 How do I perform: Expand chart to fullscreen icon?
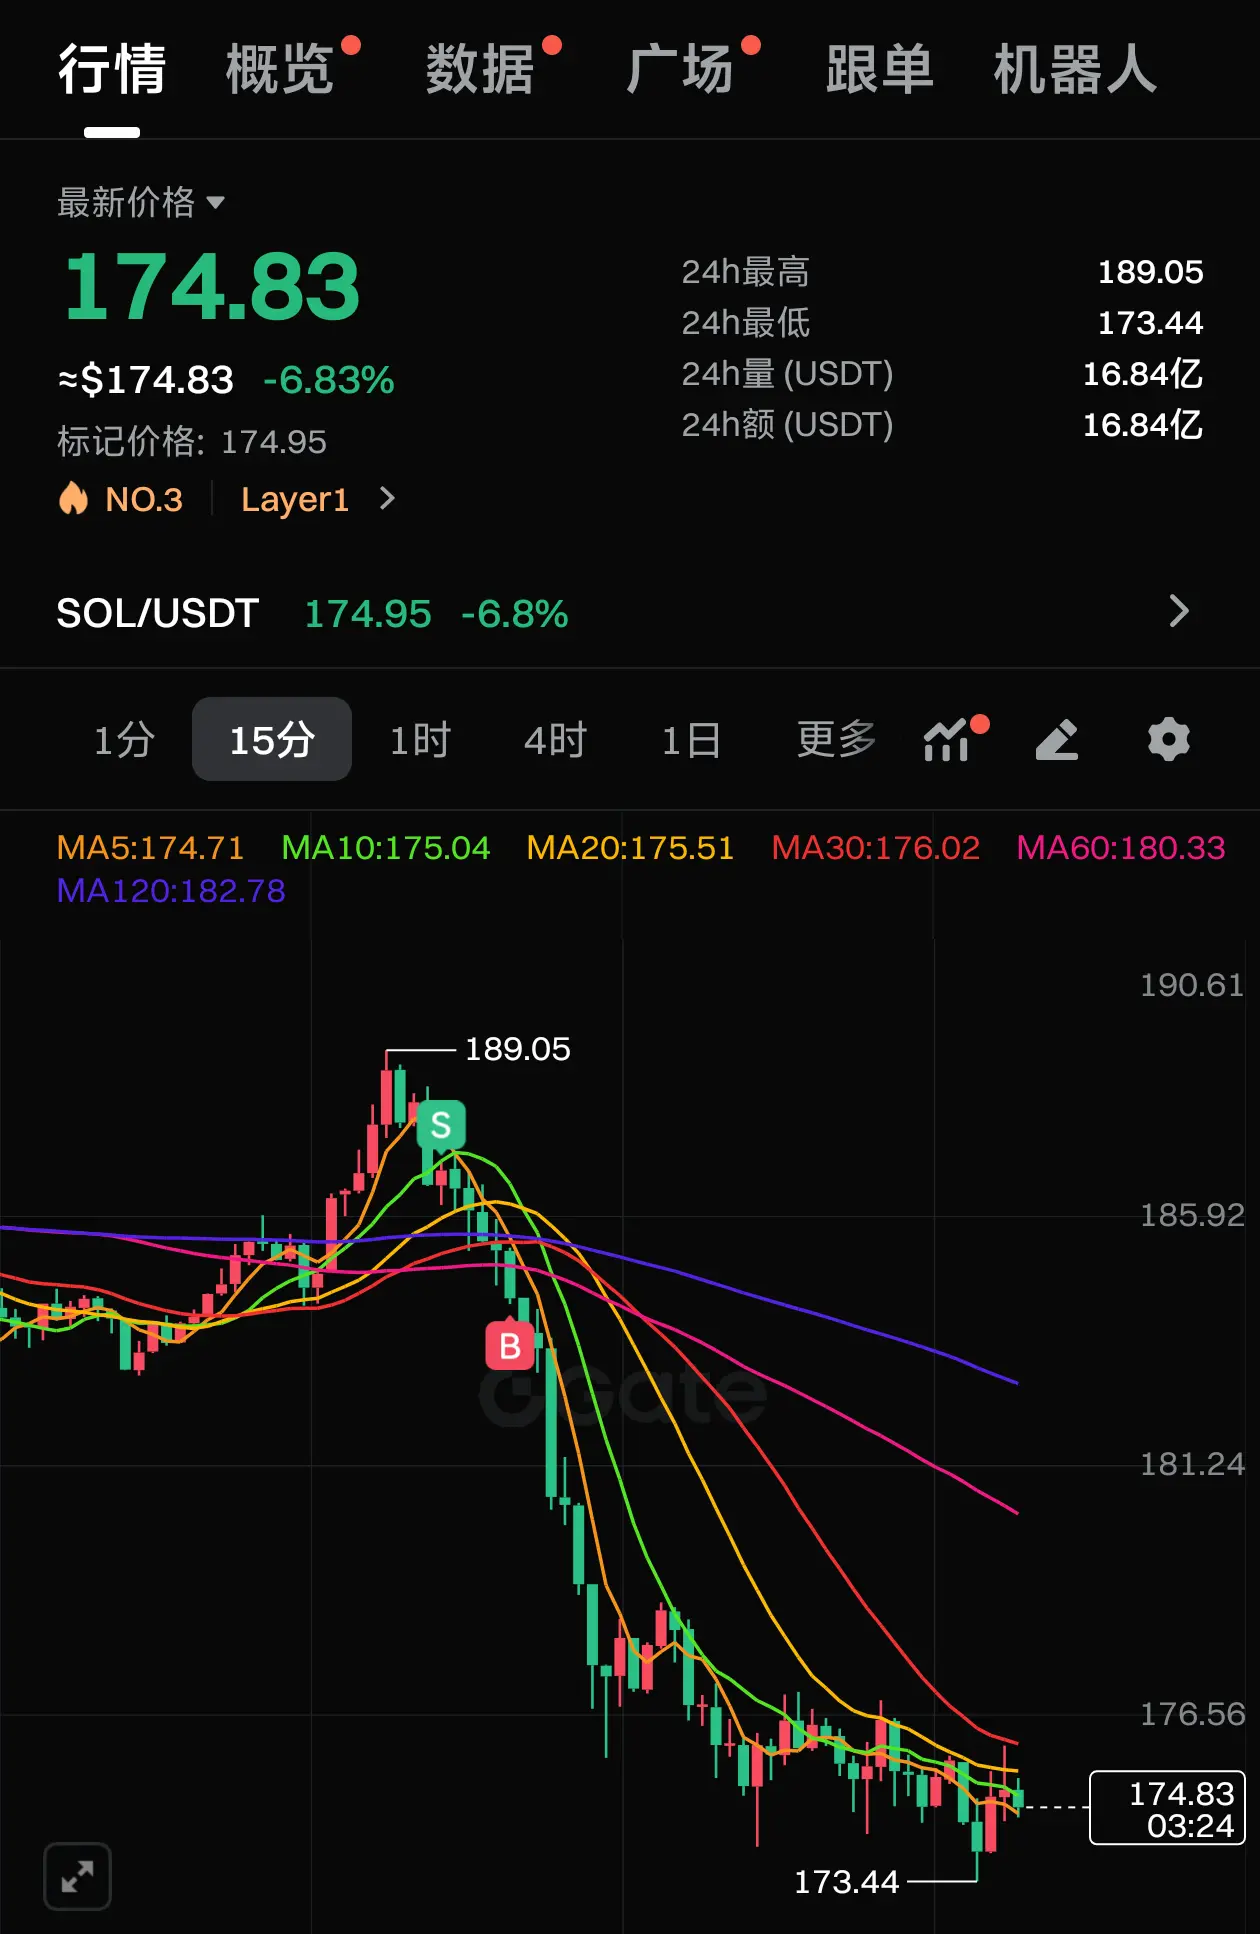tap(77, 1876)
